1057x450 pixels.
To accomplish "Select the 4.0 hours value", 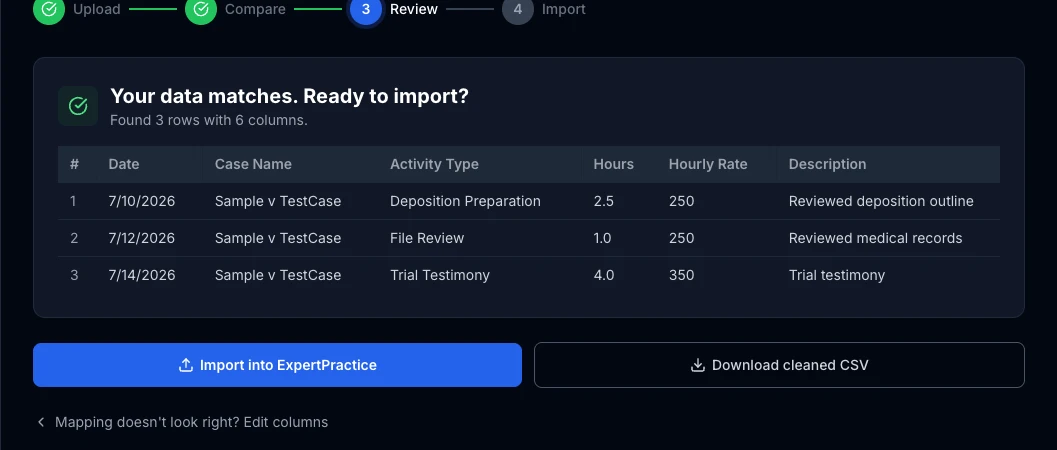I will pos(603,276).
